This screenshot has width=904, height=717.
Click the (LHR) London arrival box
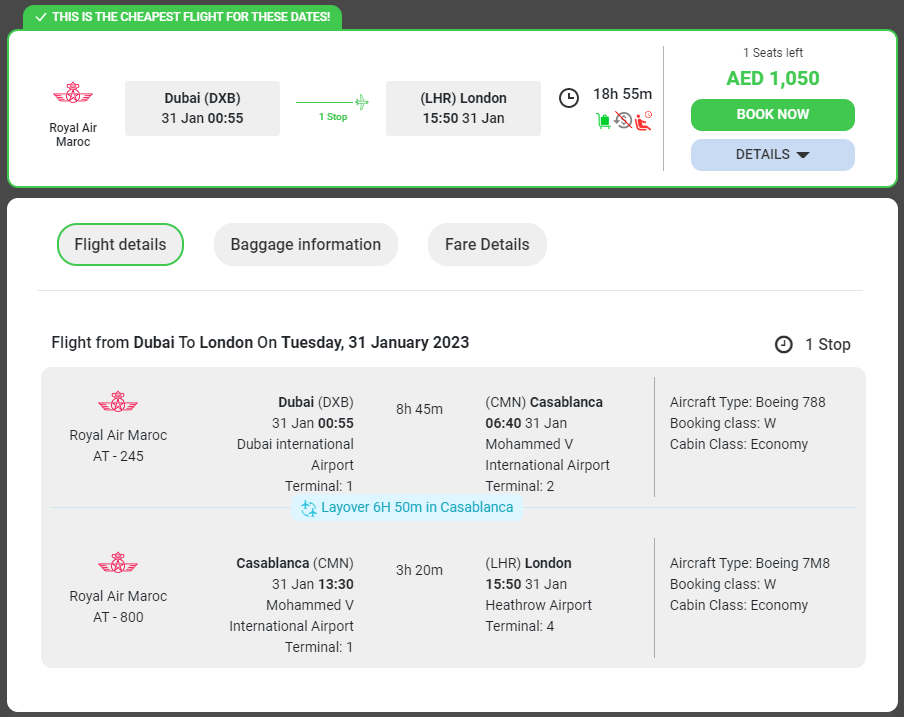463,108
